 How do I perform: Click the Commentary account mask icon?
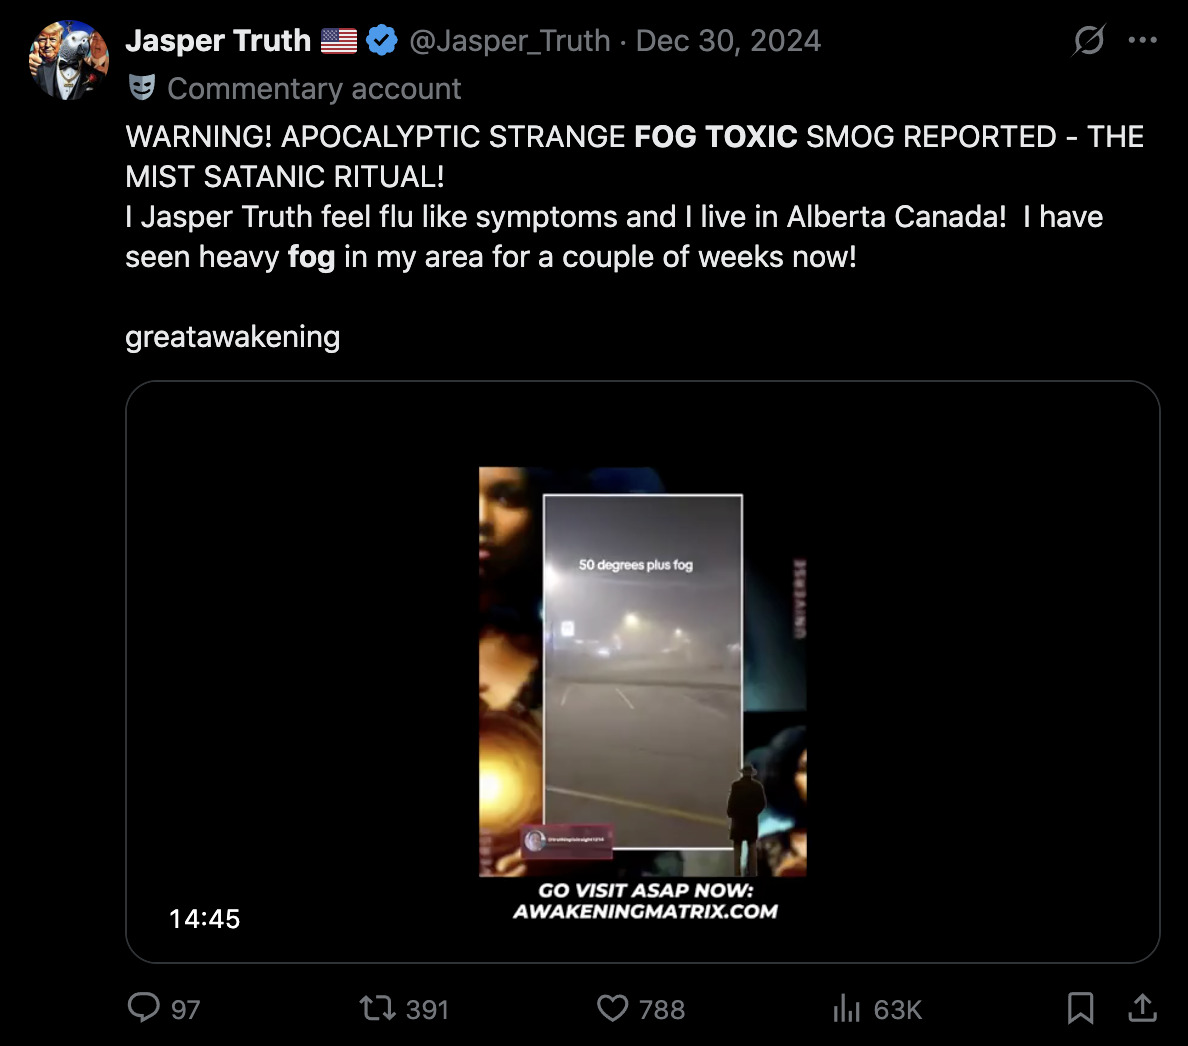click(142, 88)
